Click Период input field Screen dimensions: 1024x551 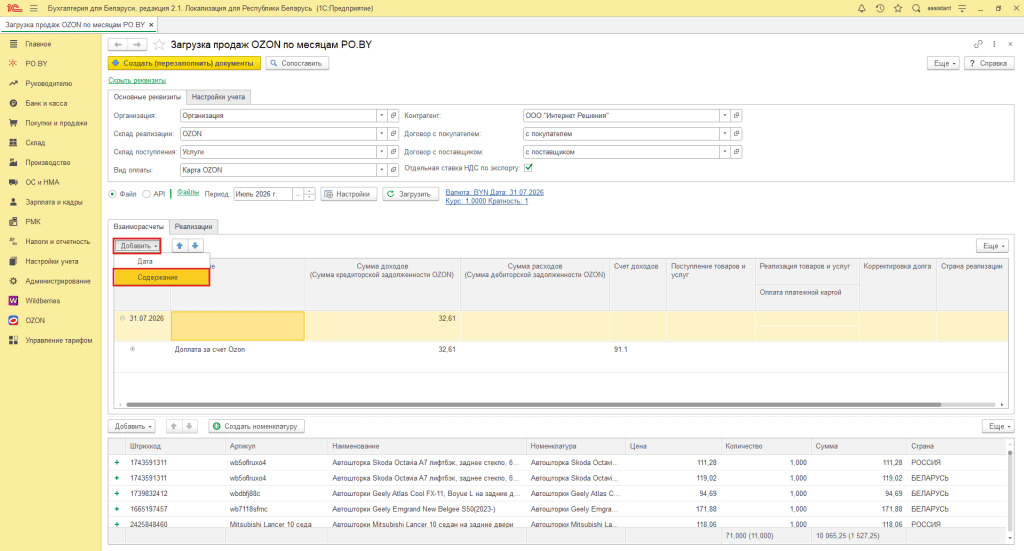264,194
